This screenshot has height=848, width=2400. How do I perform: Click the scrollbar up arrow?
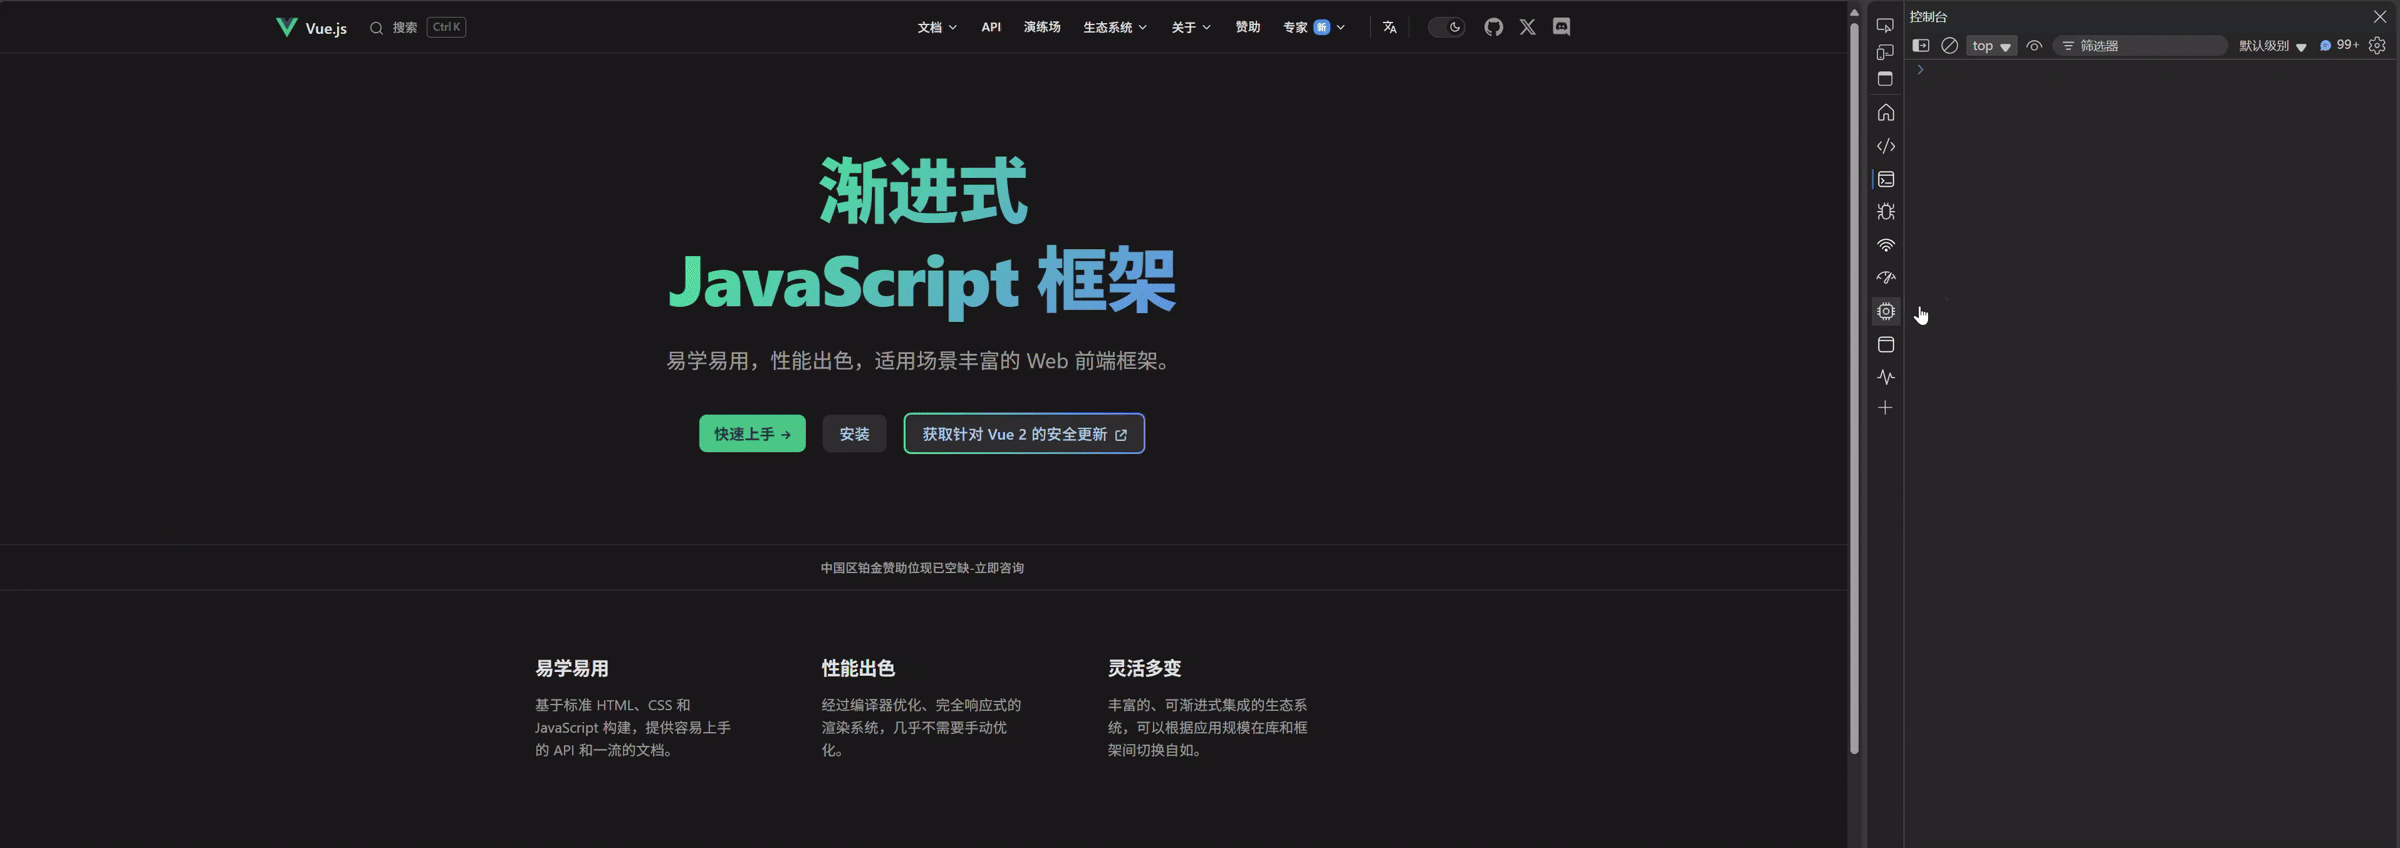click(x=1854, y=12)
